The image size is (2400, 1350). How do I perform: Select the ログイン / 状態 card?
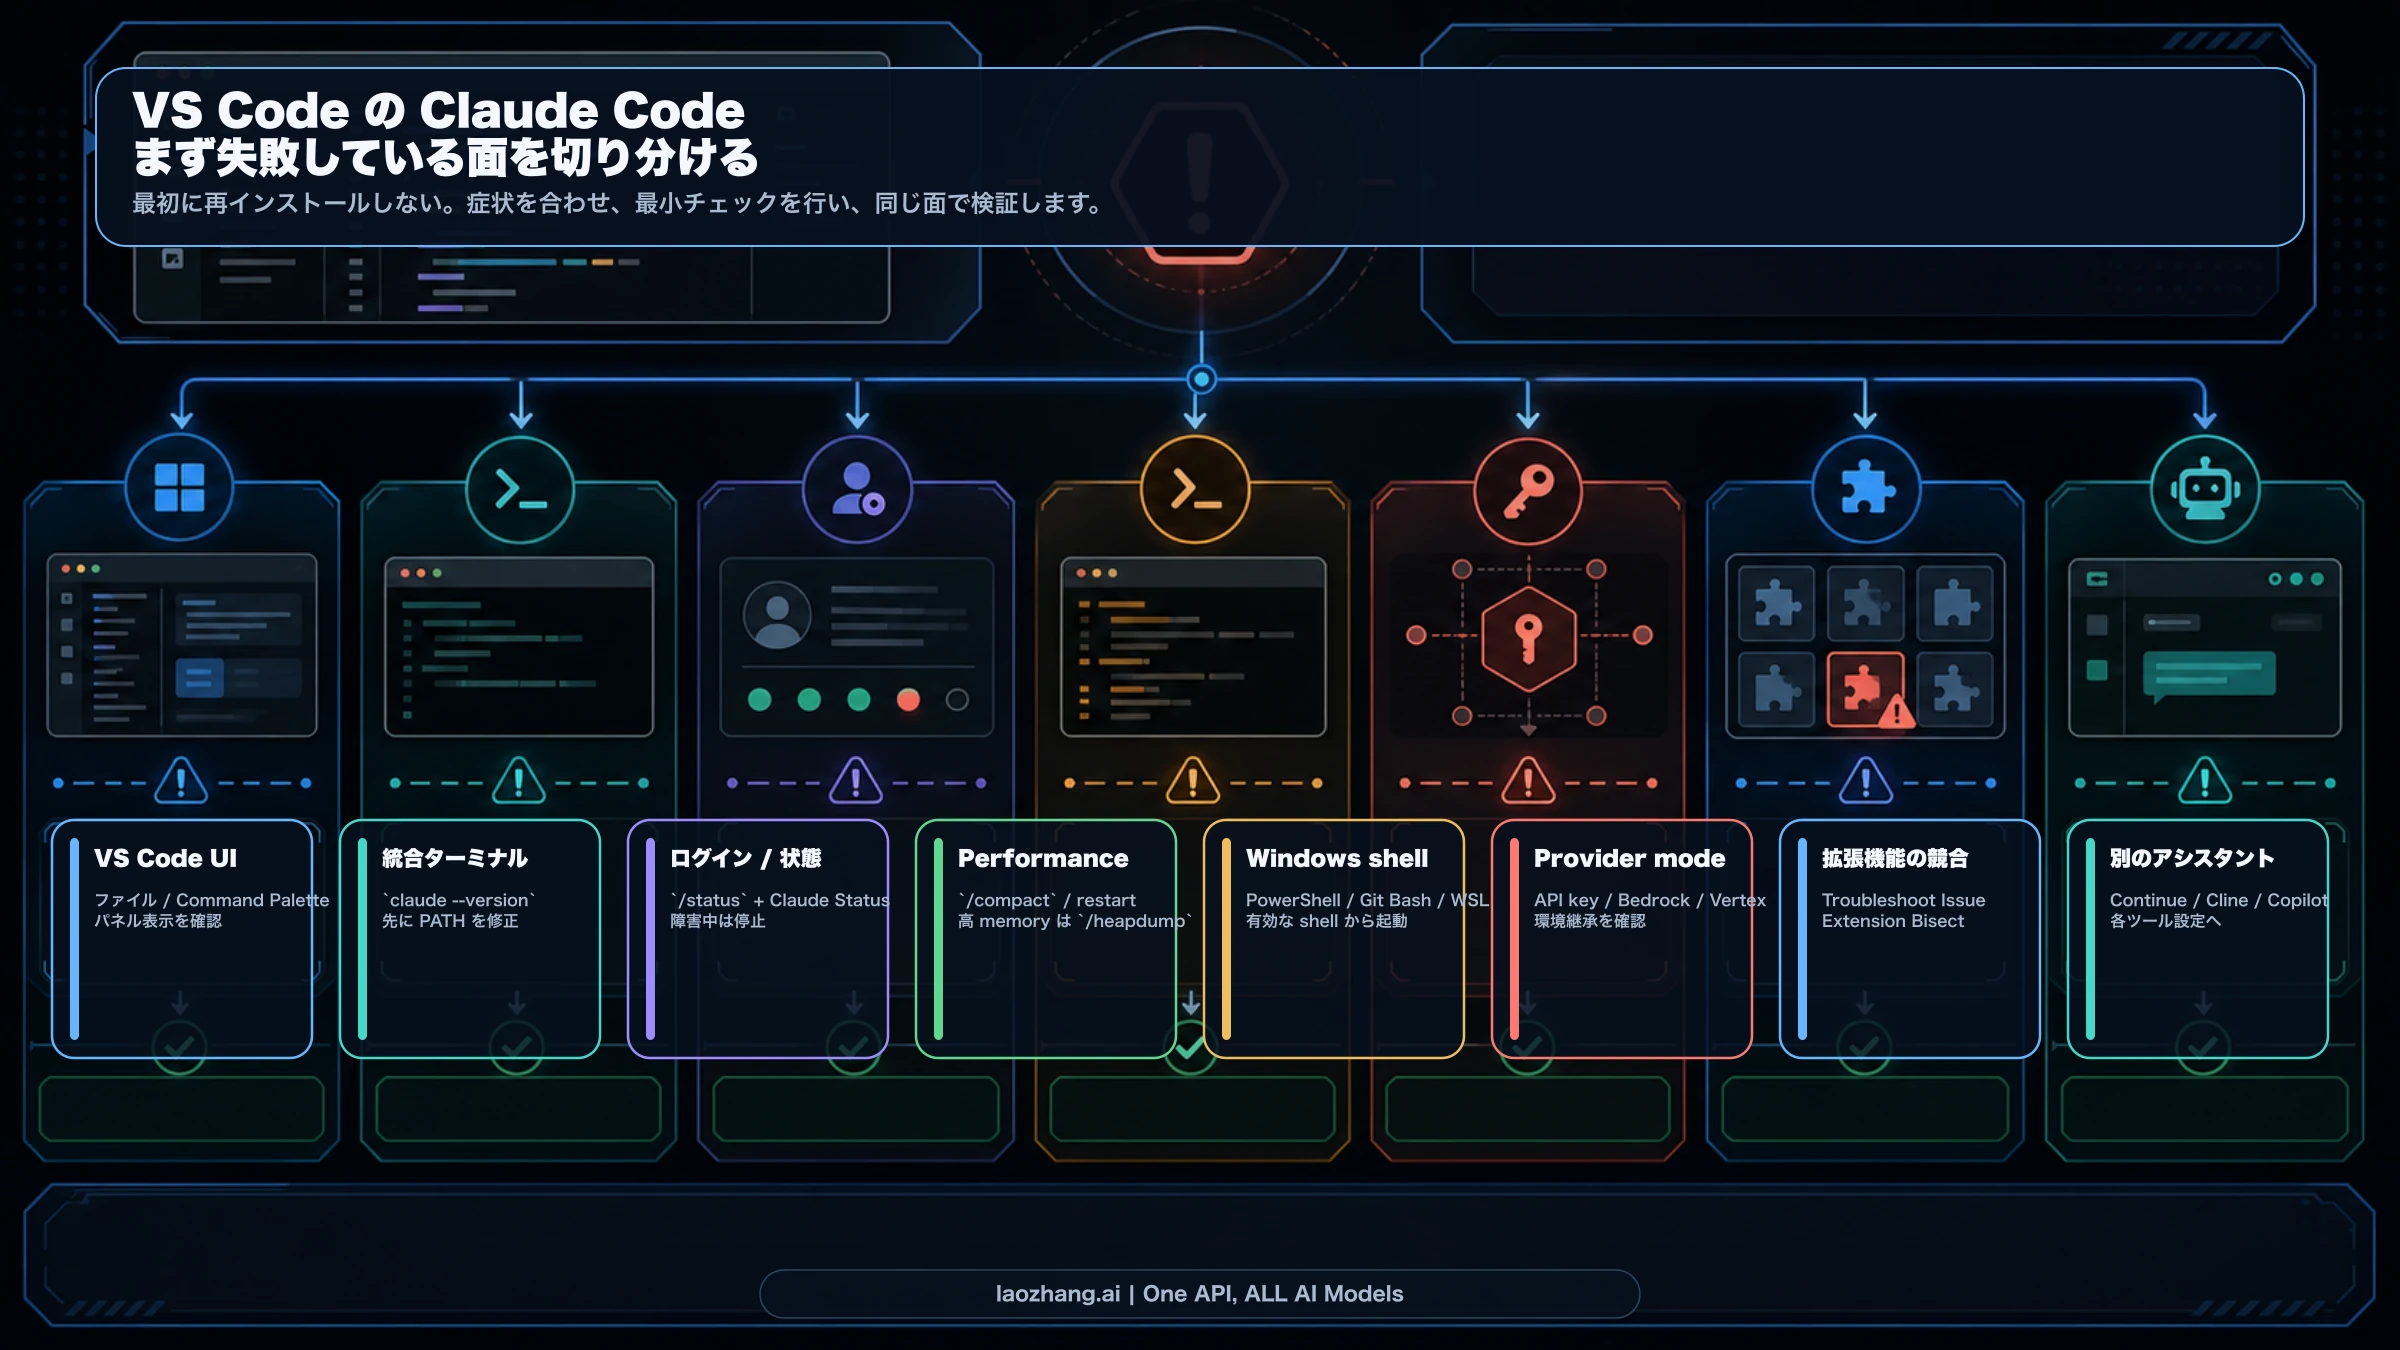[758, 938]
